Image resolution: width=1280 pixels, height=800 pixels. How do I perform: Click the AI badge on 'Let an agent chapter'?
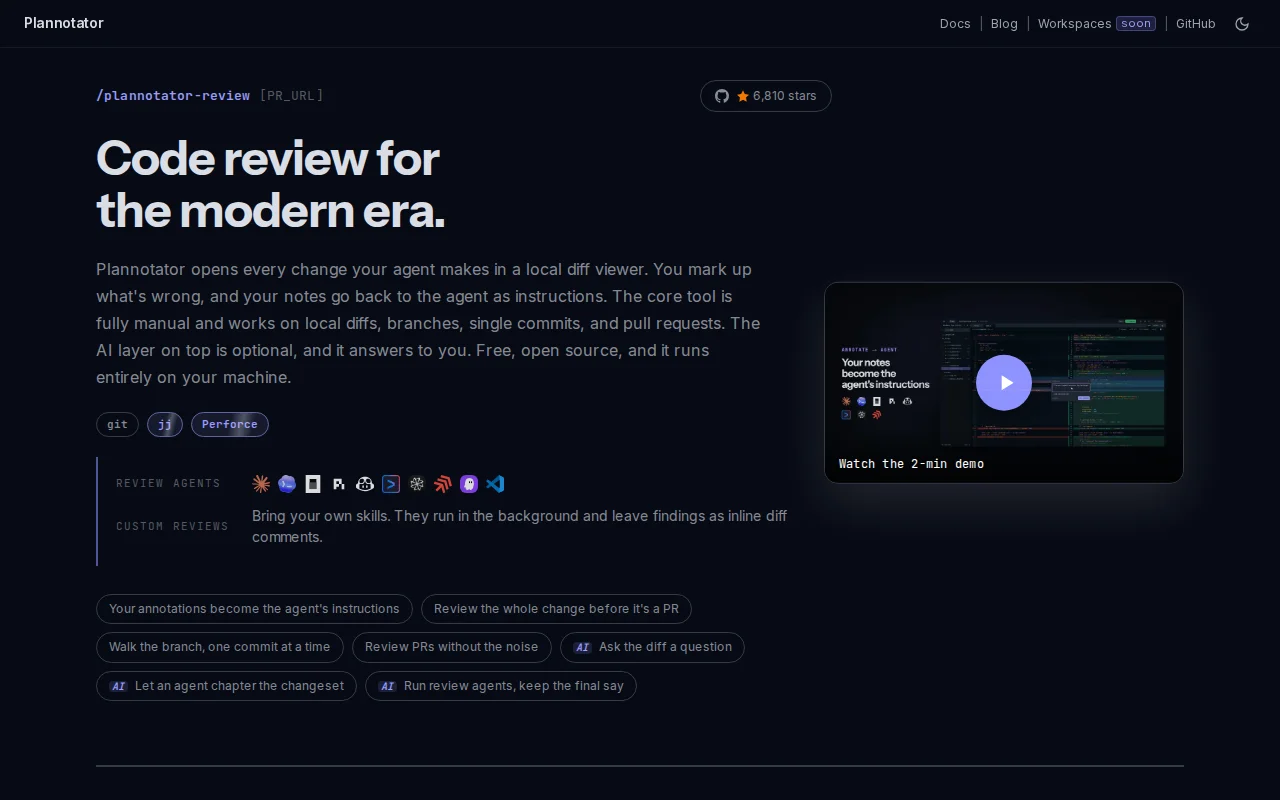coord(118,687)
